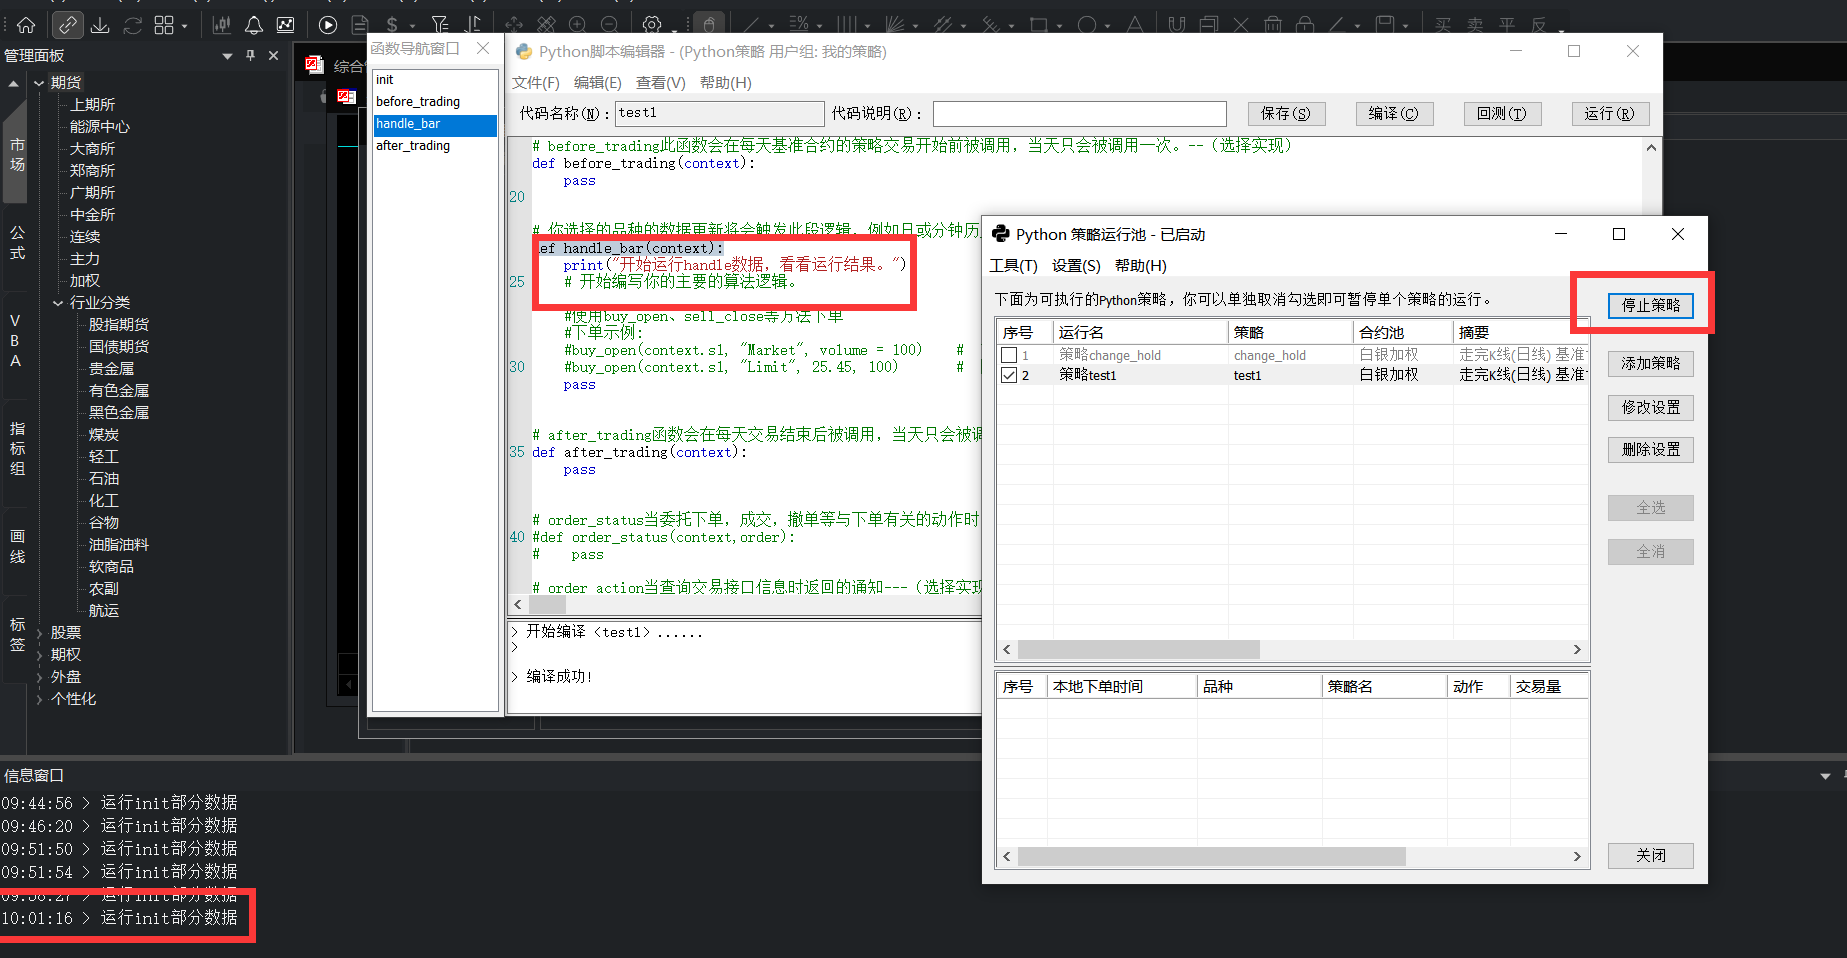Switch to the 公式 sidebar tab
The height and width of the screenshot is (958, 1847).
17,242
